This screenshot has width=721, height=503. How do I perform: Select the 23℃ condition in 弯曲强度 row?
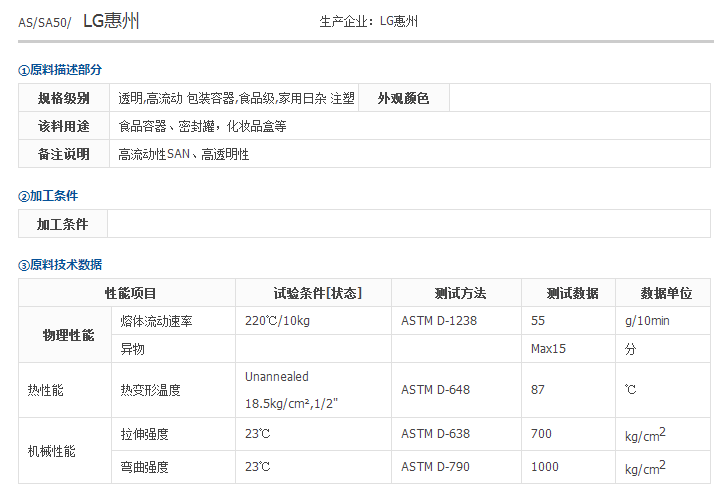tap(258, 467)
